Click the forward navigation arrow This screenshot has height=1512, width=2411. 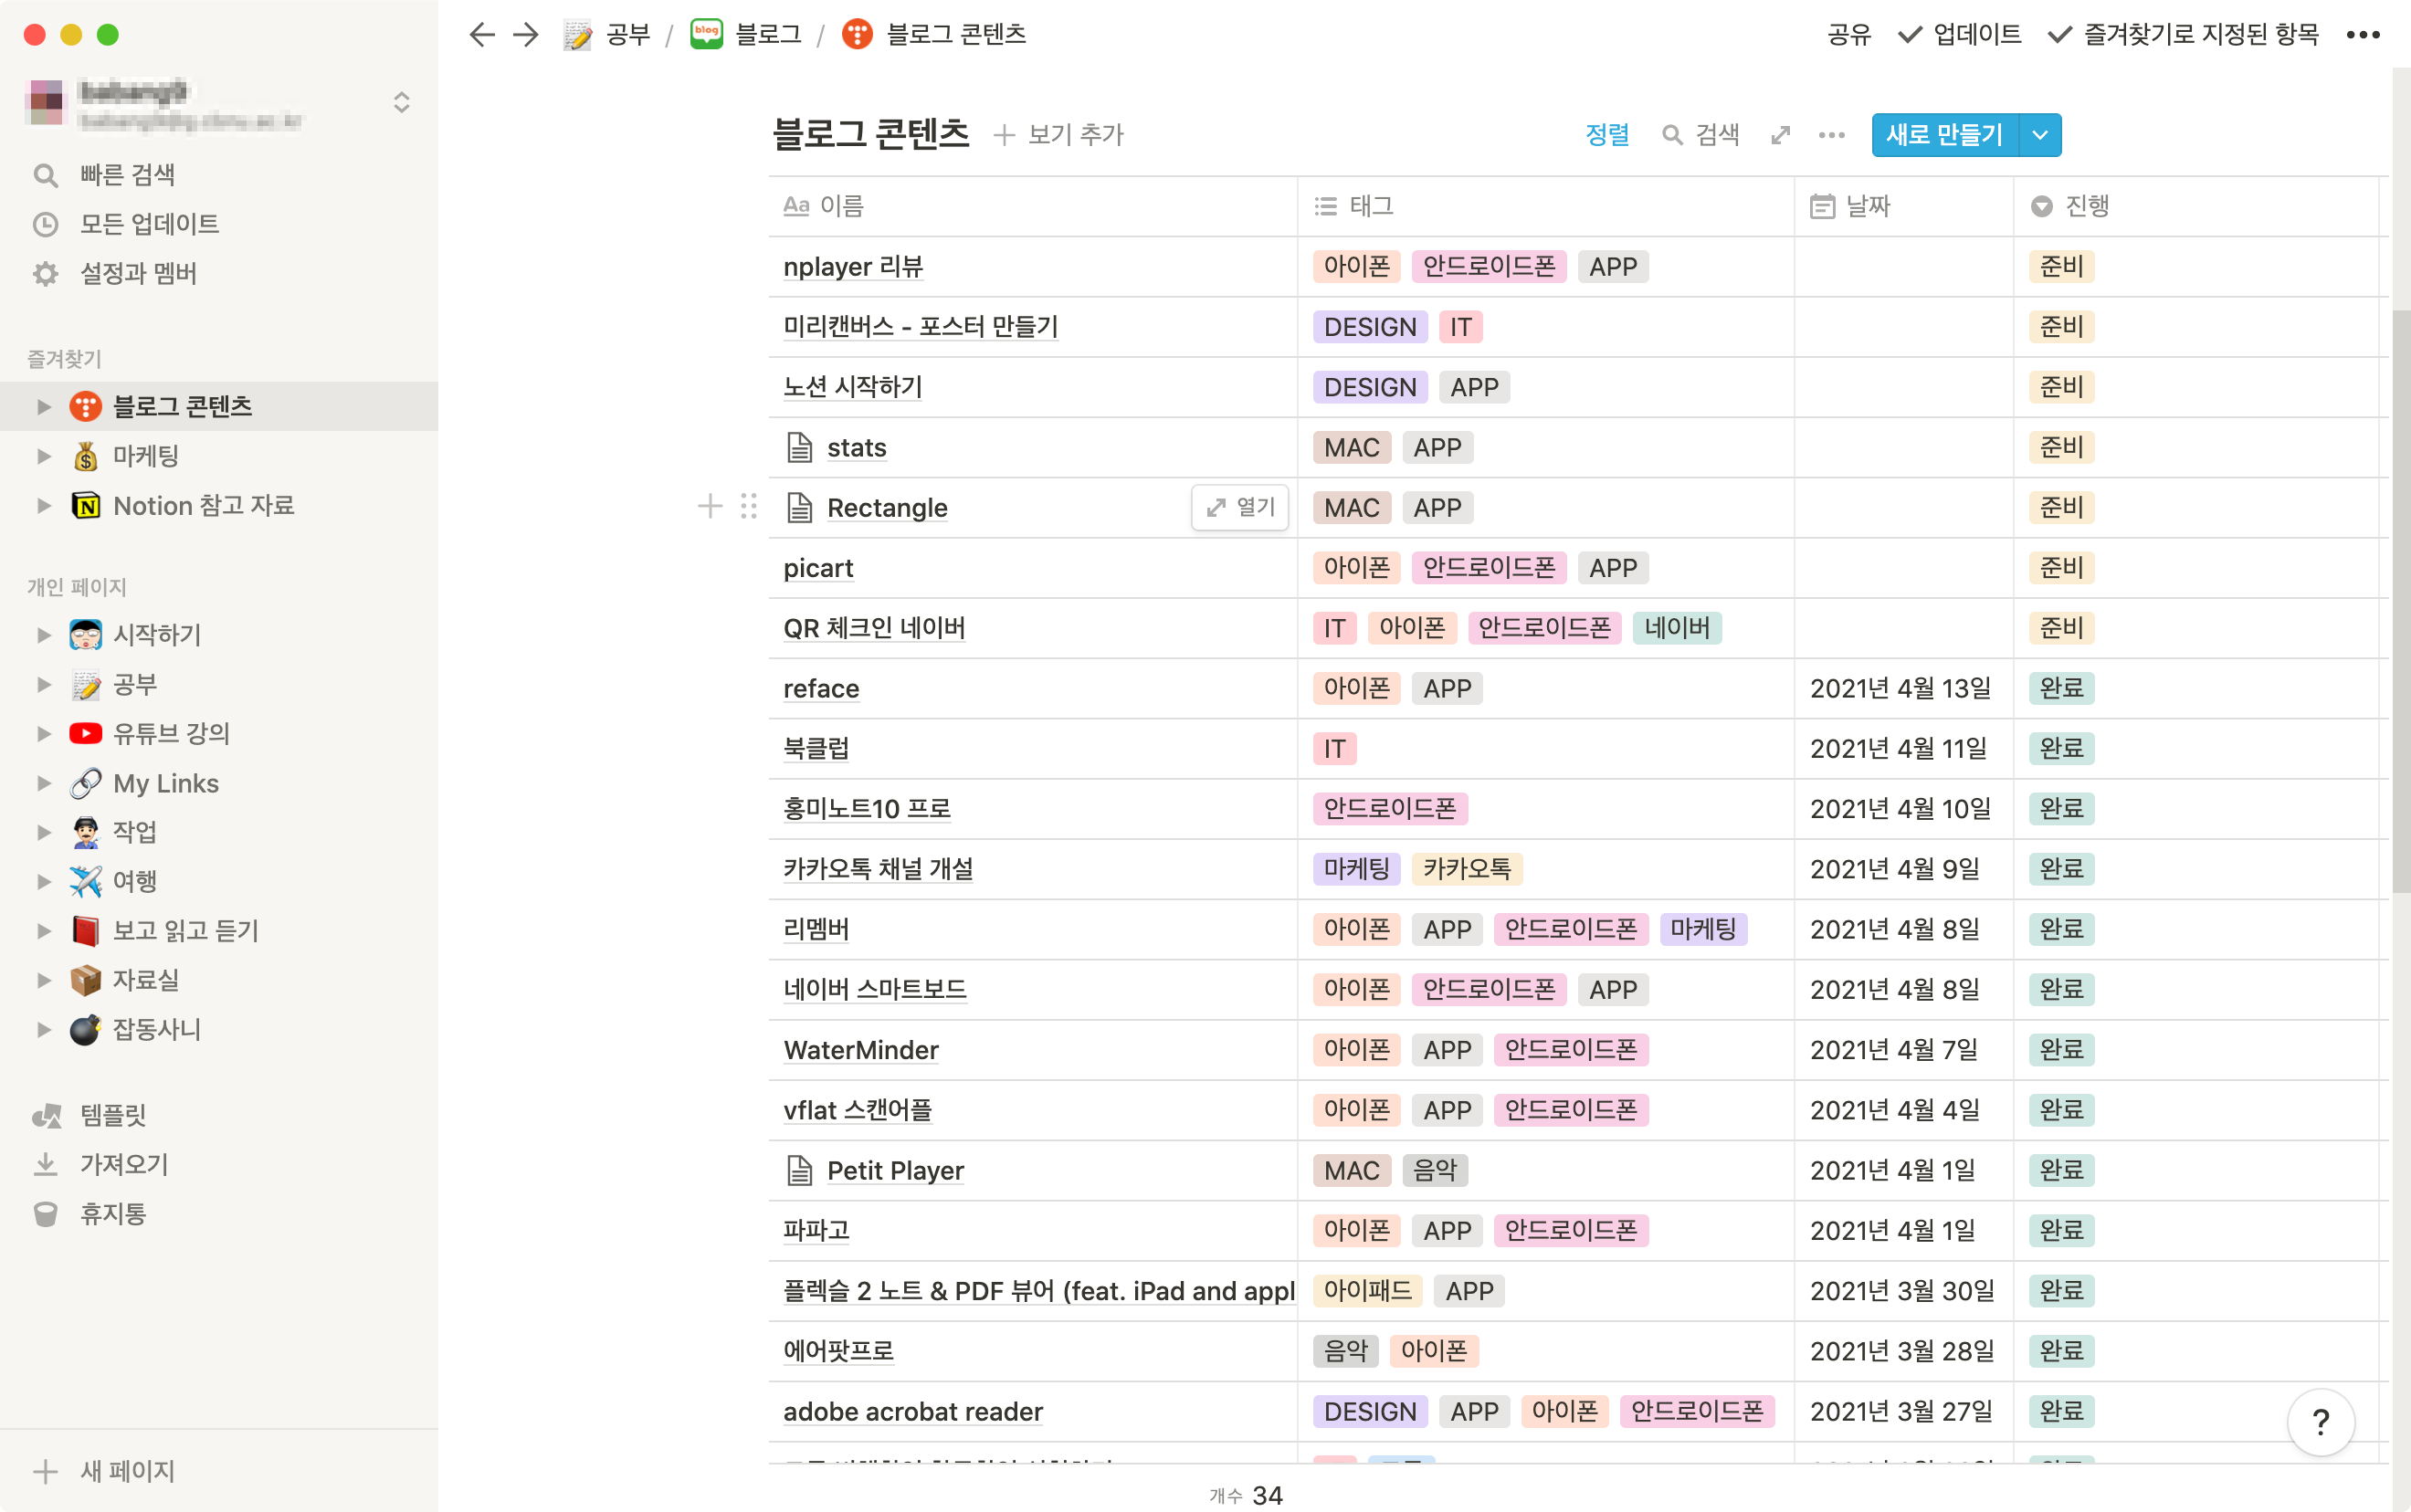[526, 35]
